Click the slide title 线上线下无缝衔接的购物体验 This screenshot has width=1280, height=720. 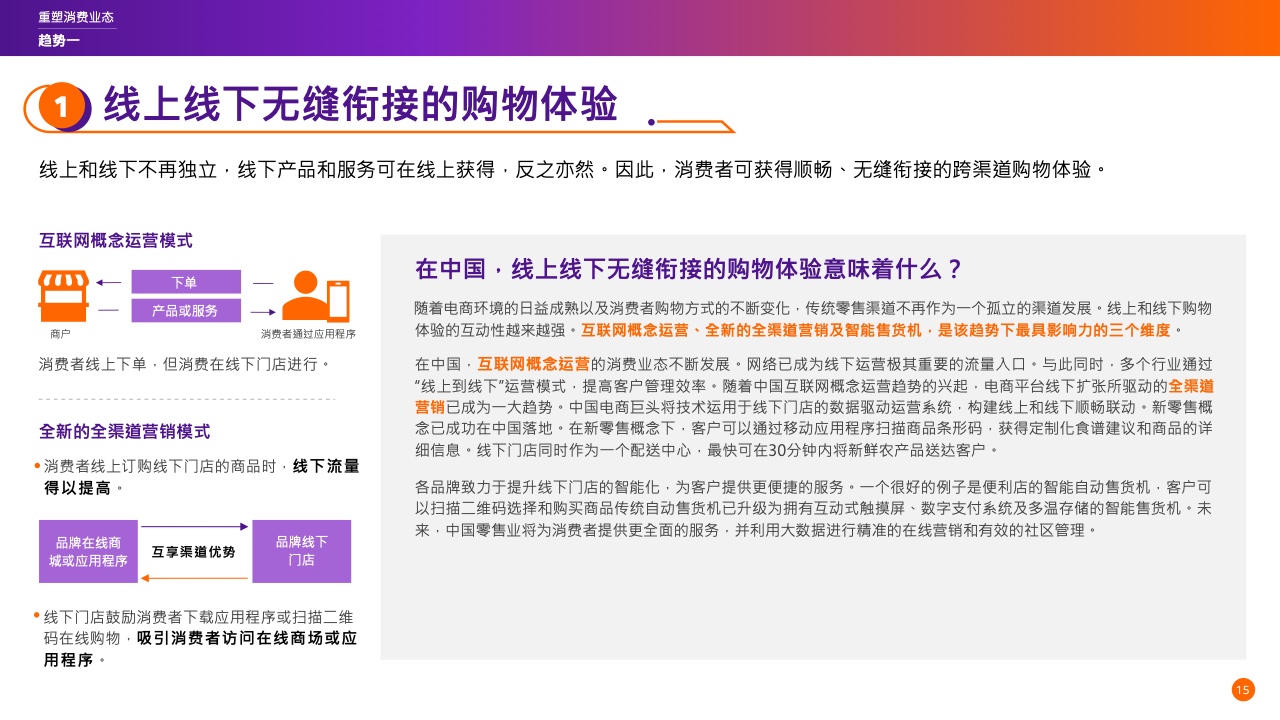click(360, 105)
